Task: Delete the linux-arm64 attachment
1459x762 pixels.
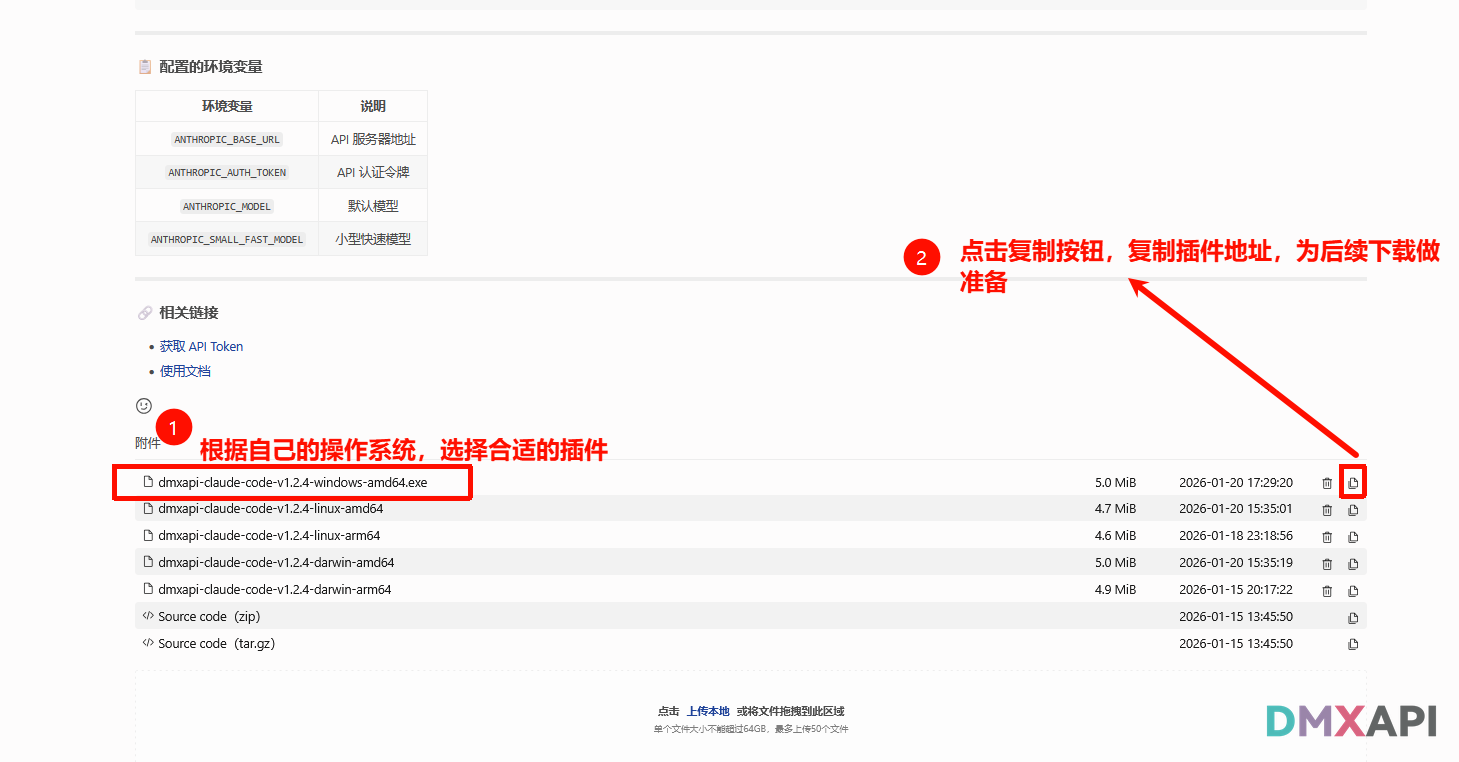Action: 1327,537
